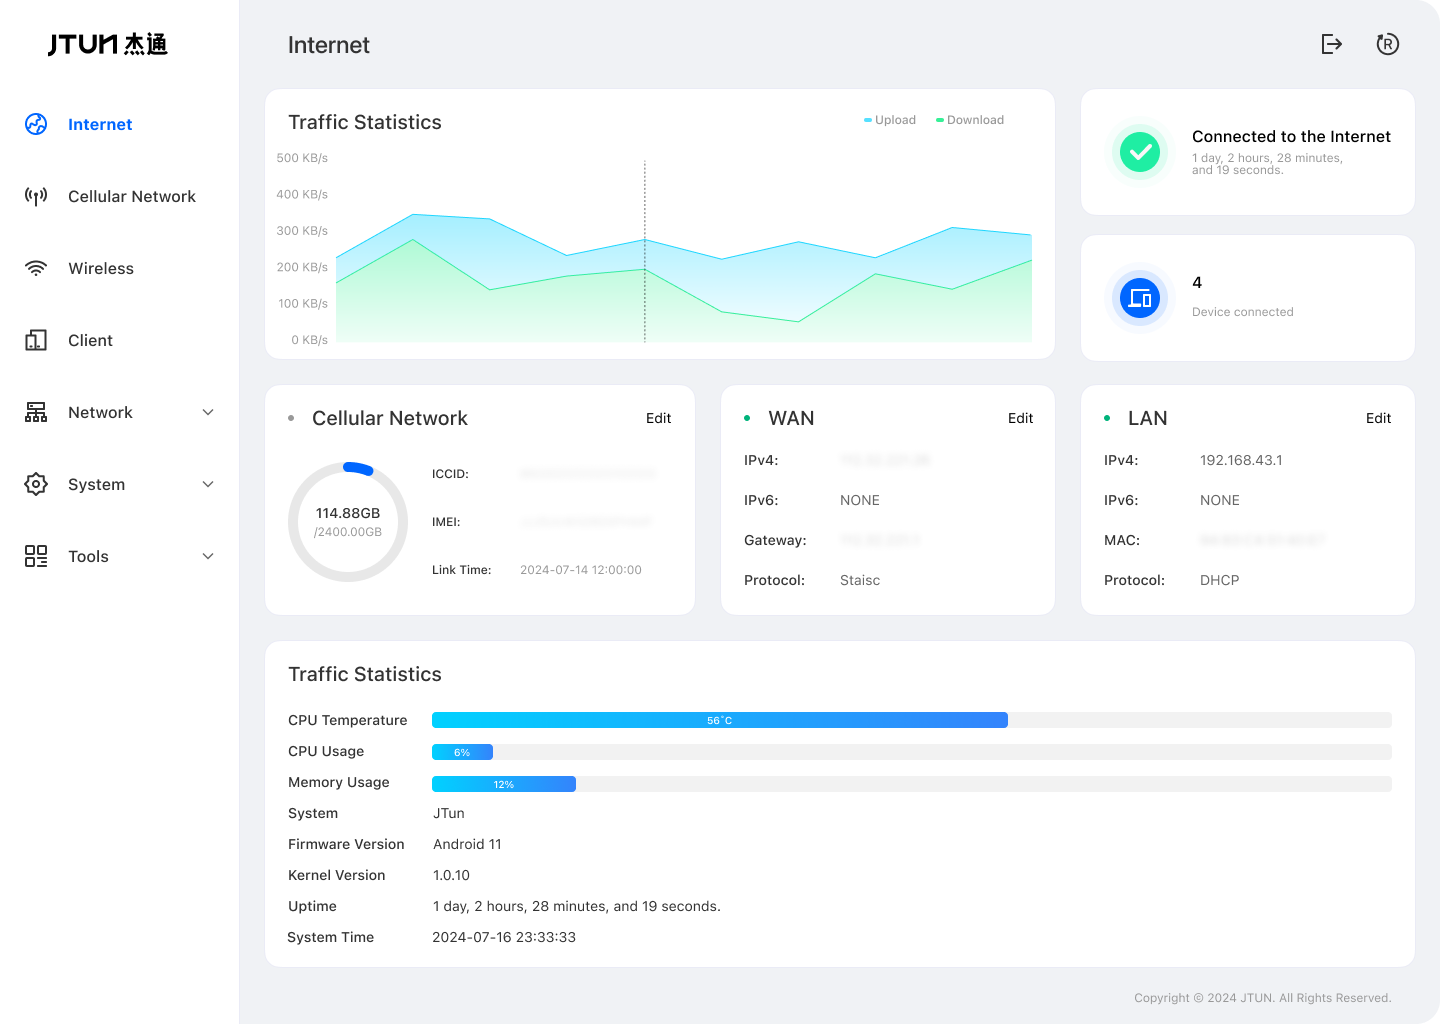1440x1024 pixels.
Task: Click Link Time 2024-07-14 12:00:00
Action: 581,570
